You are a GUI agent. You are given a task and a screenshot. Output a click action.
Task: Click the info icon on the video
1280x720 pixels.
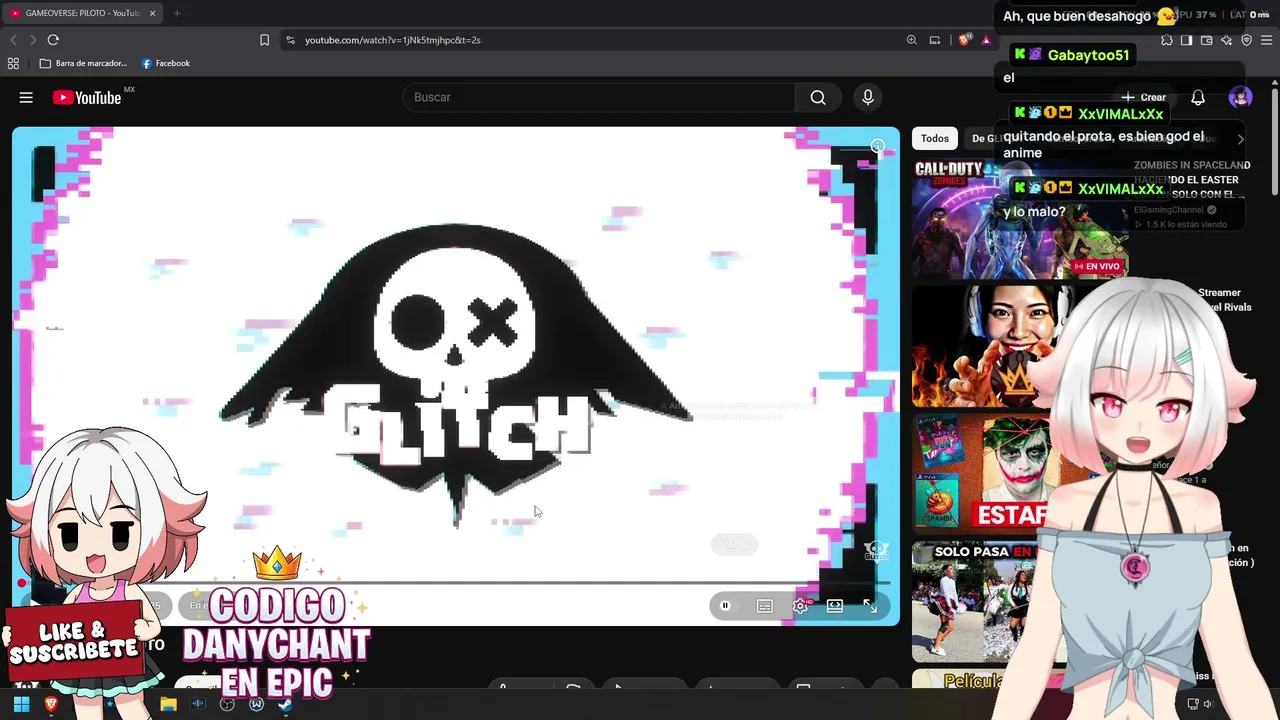(877, 147)
